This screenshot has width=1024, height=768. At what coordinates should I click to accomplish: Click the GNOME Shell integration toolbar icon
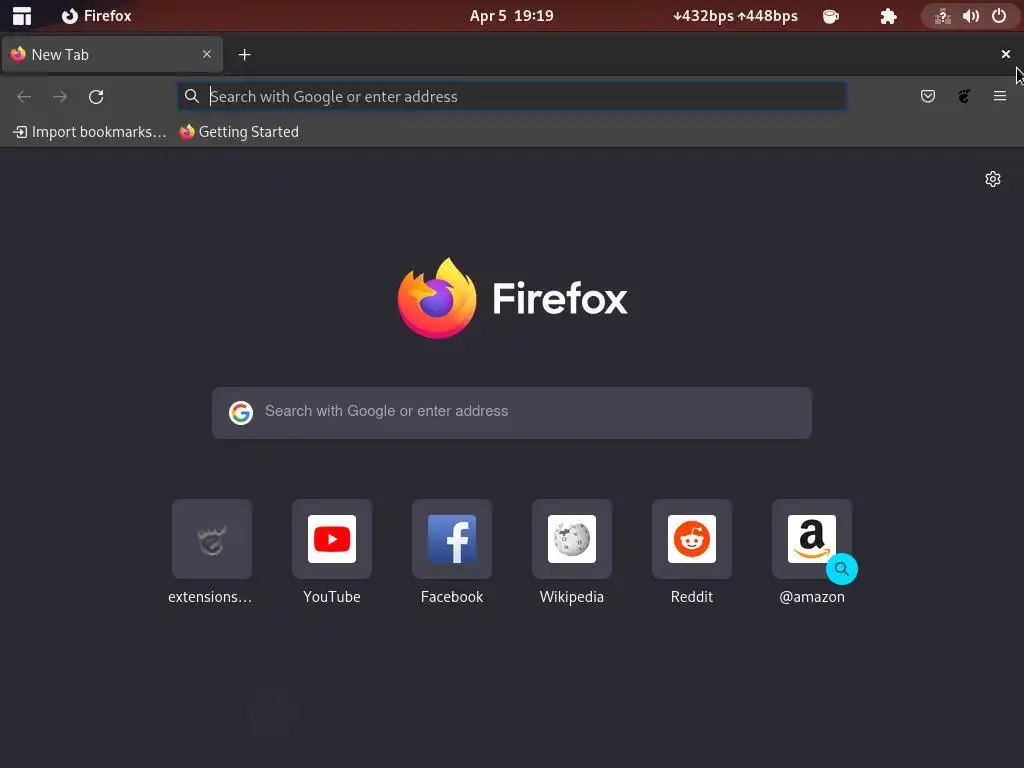point(964,97)
